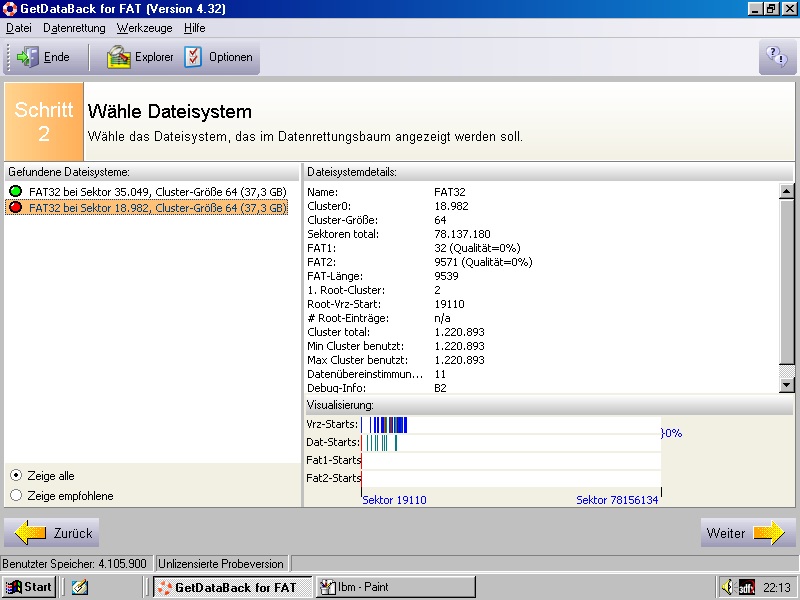This screenshot has width=800, height=600.
Task: Click the Ende exit door icon
Action: coord(28,57)
